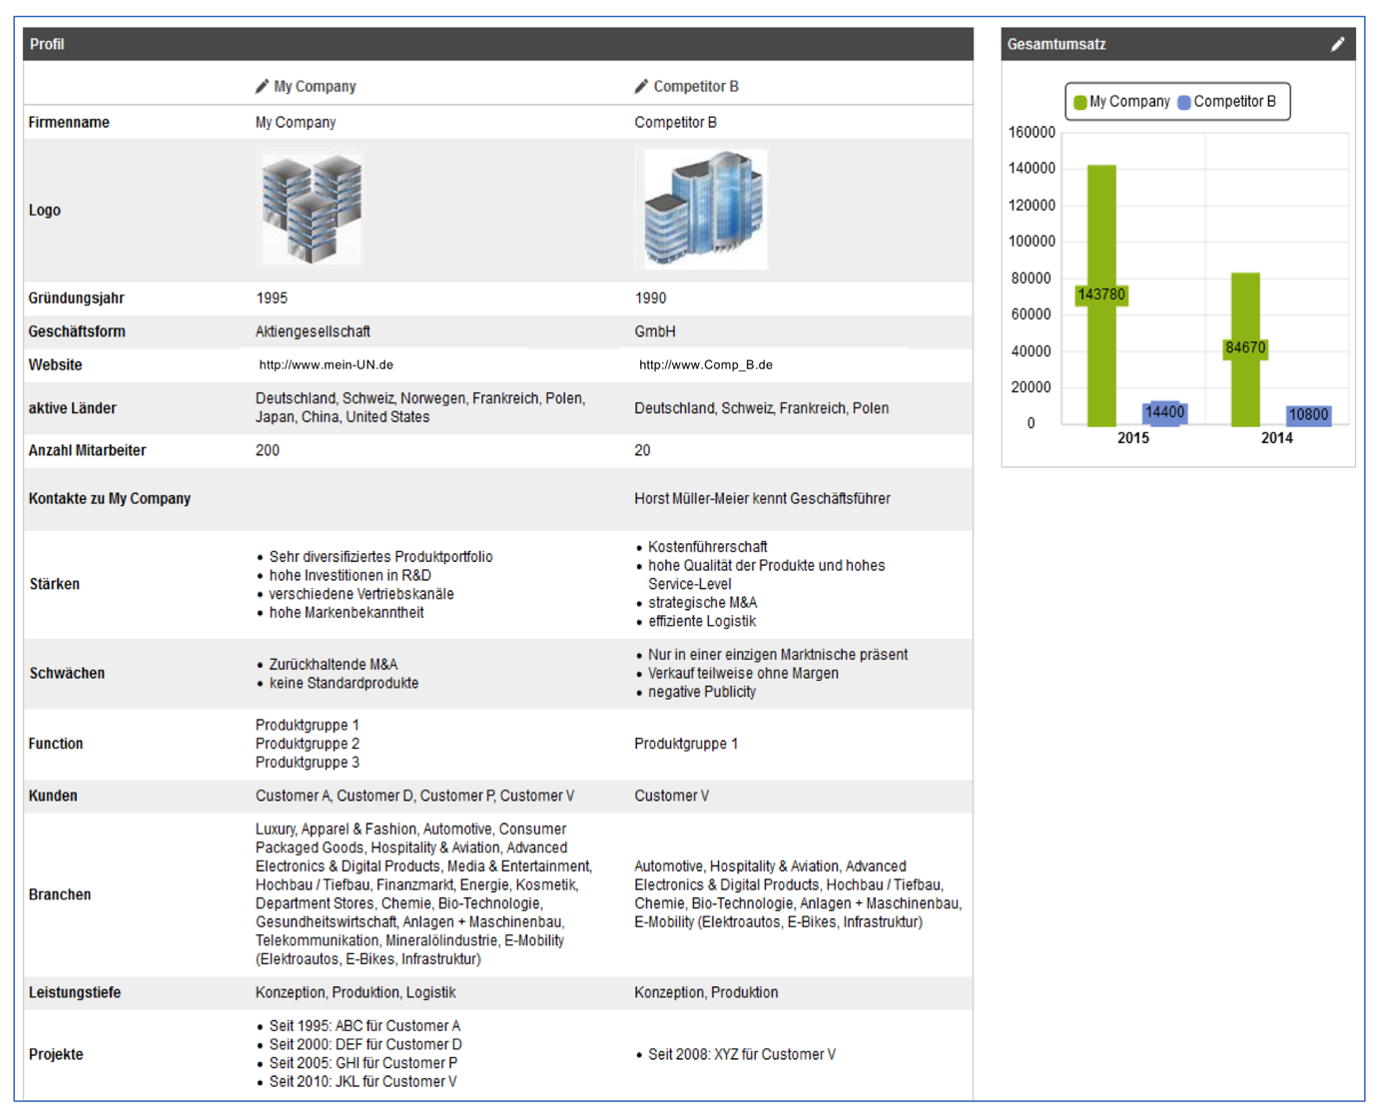Click the 2015 axis label in chart
This screenshot has height=1118, width=1384.
[x=1133, y=438]
